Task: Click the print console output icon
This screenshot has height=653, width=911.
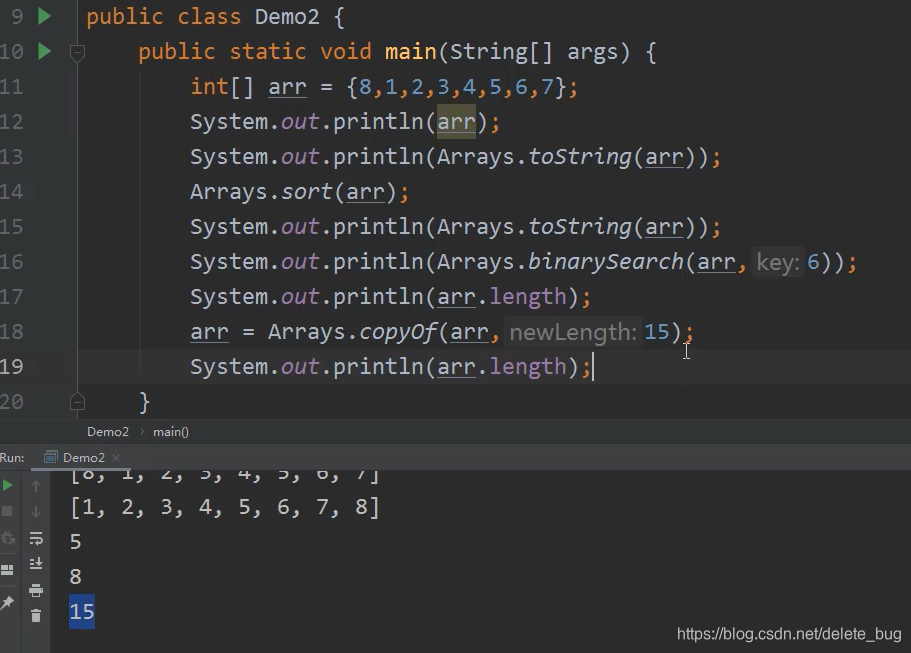Action: [x=36, y=590]
